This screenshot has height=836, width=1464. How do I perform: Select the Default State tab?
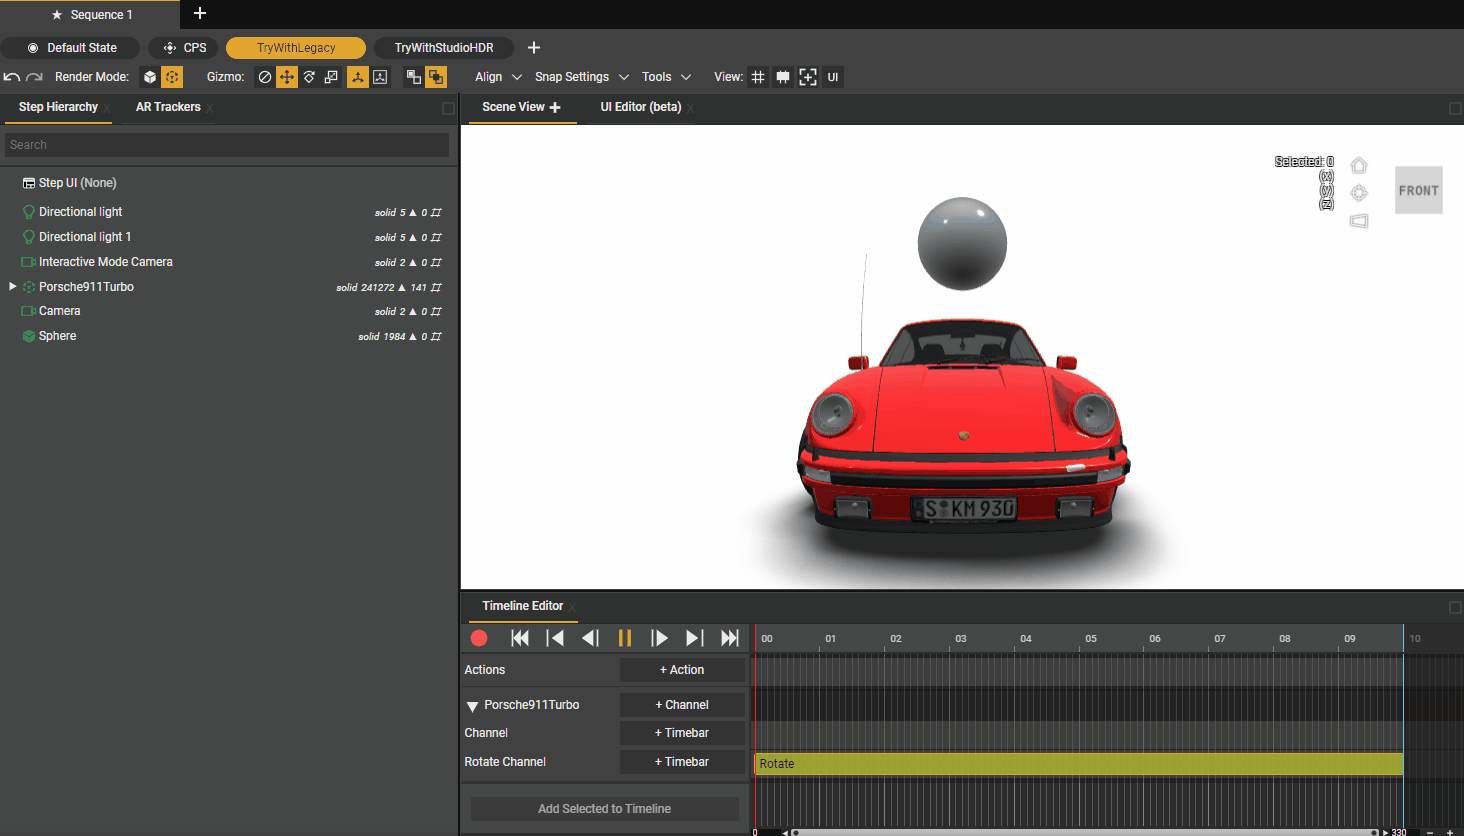tap(71, 48)
